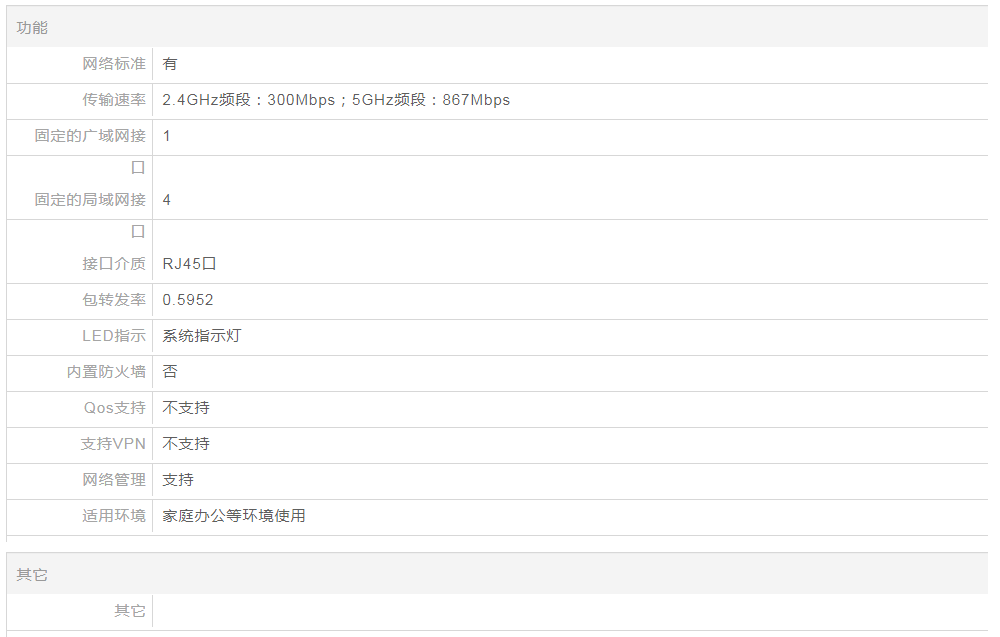This screenshot has height=637, width=1000.
Task: Click the 传输速率 label
Action: (113, 100)
